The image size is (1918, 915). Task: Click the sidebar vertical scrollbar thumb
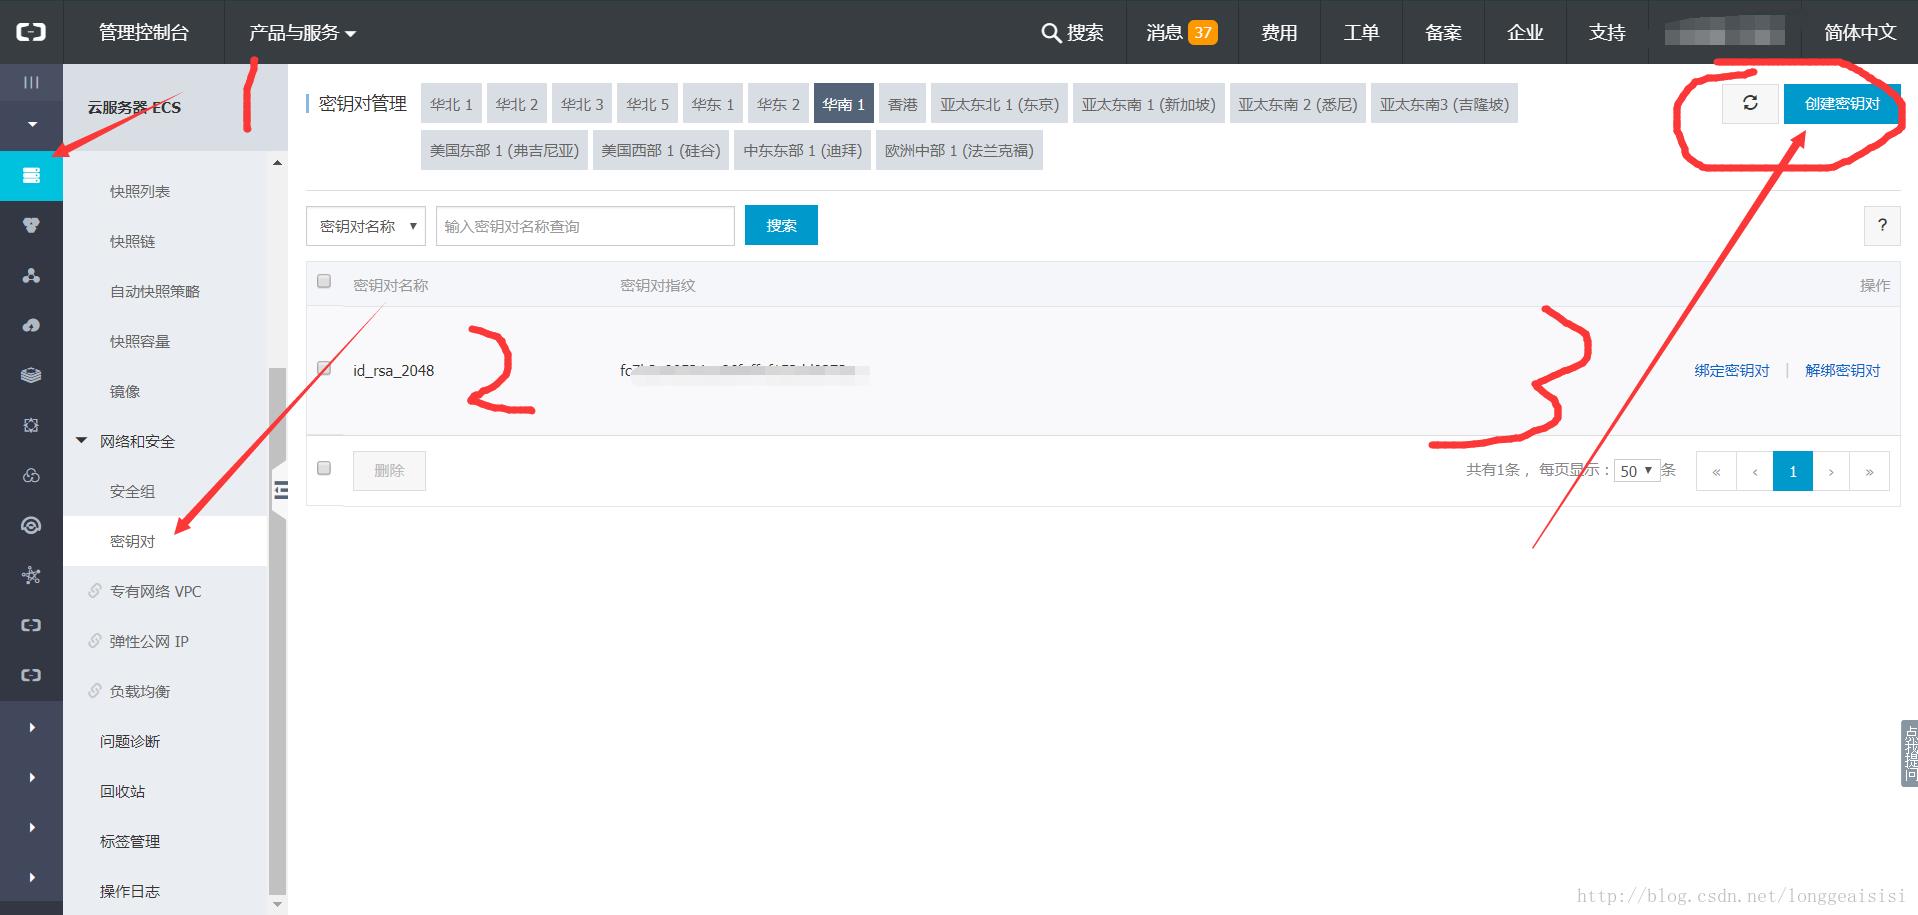click(x=277, y=630)
